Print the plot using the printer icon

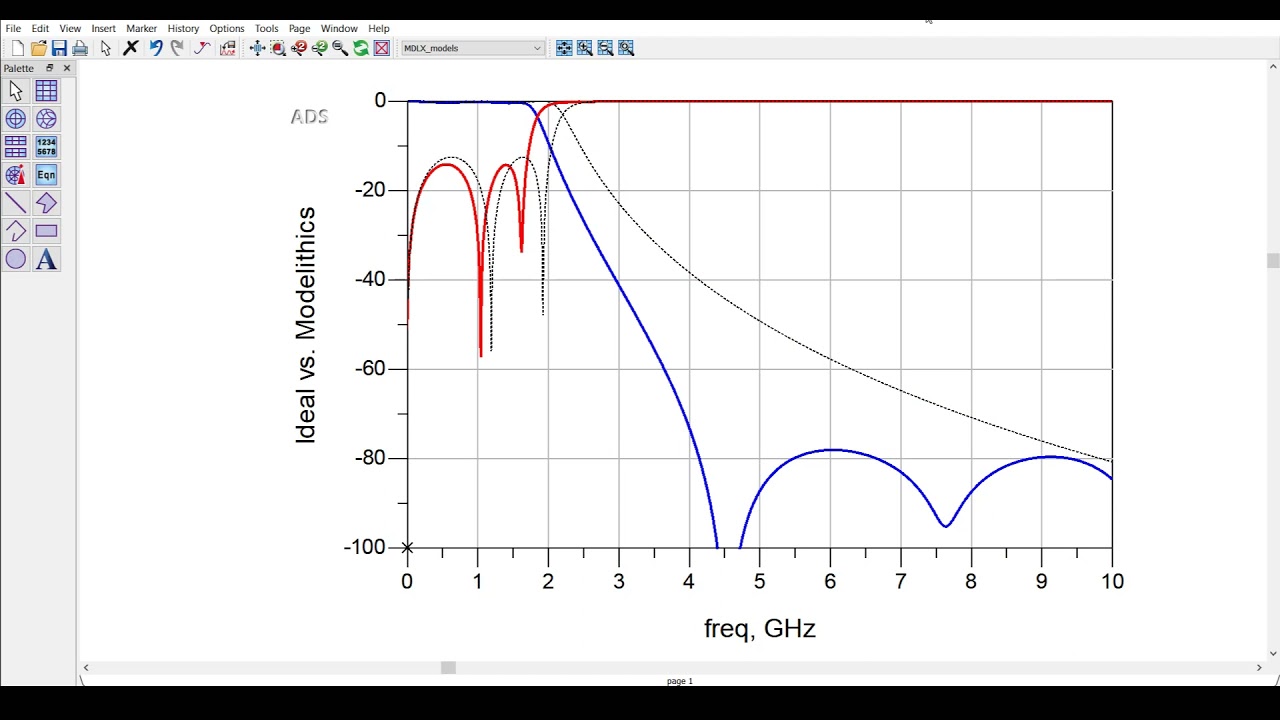[x=80, y=48]
